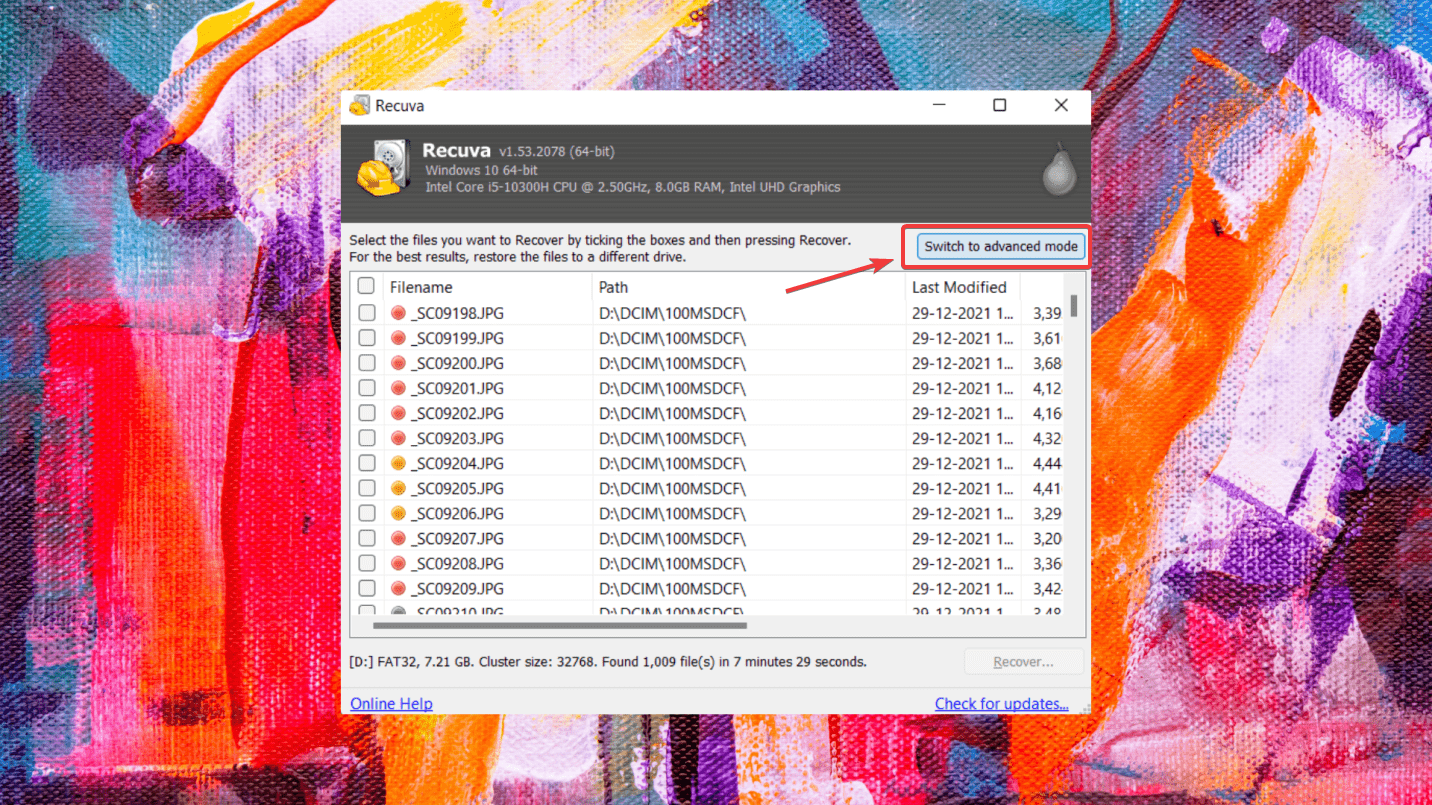Viewport: 1432px width, 805px height.
Task: Tick the checkbox for _SC09206.JPG
Action: point(367,513)
